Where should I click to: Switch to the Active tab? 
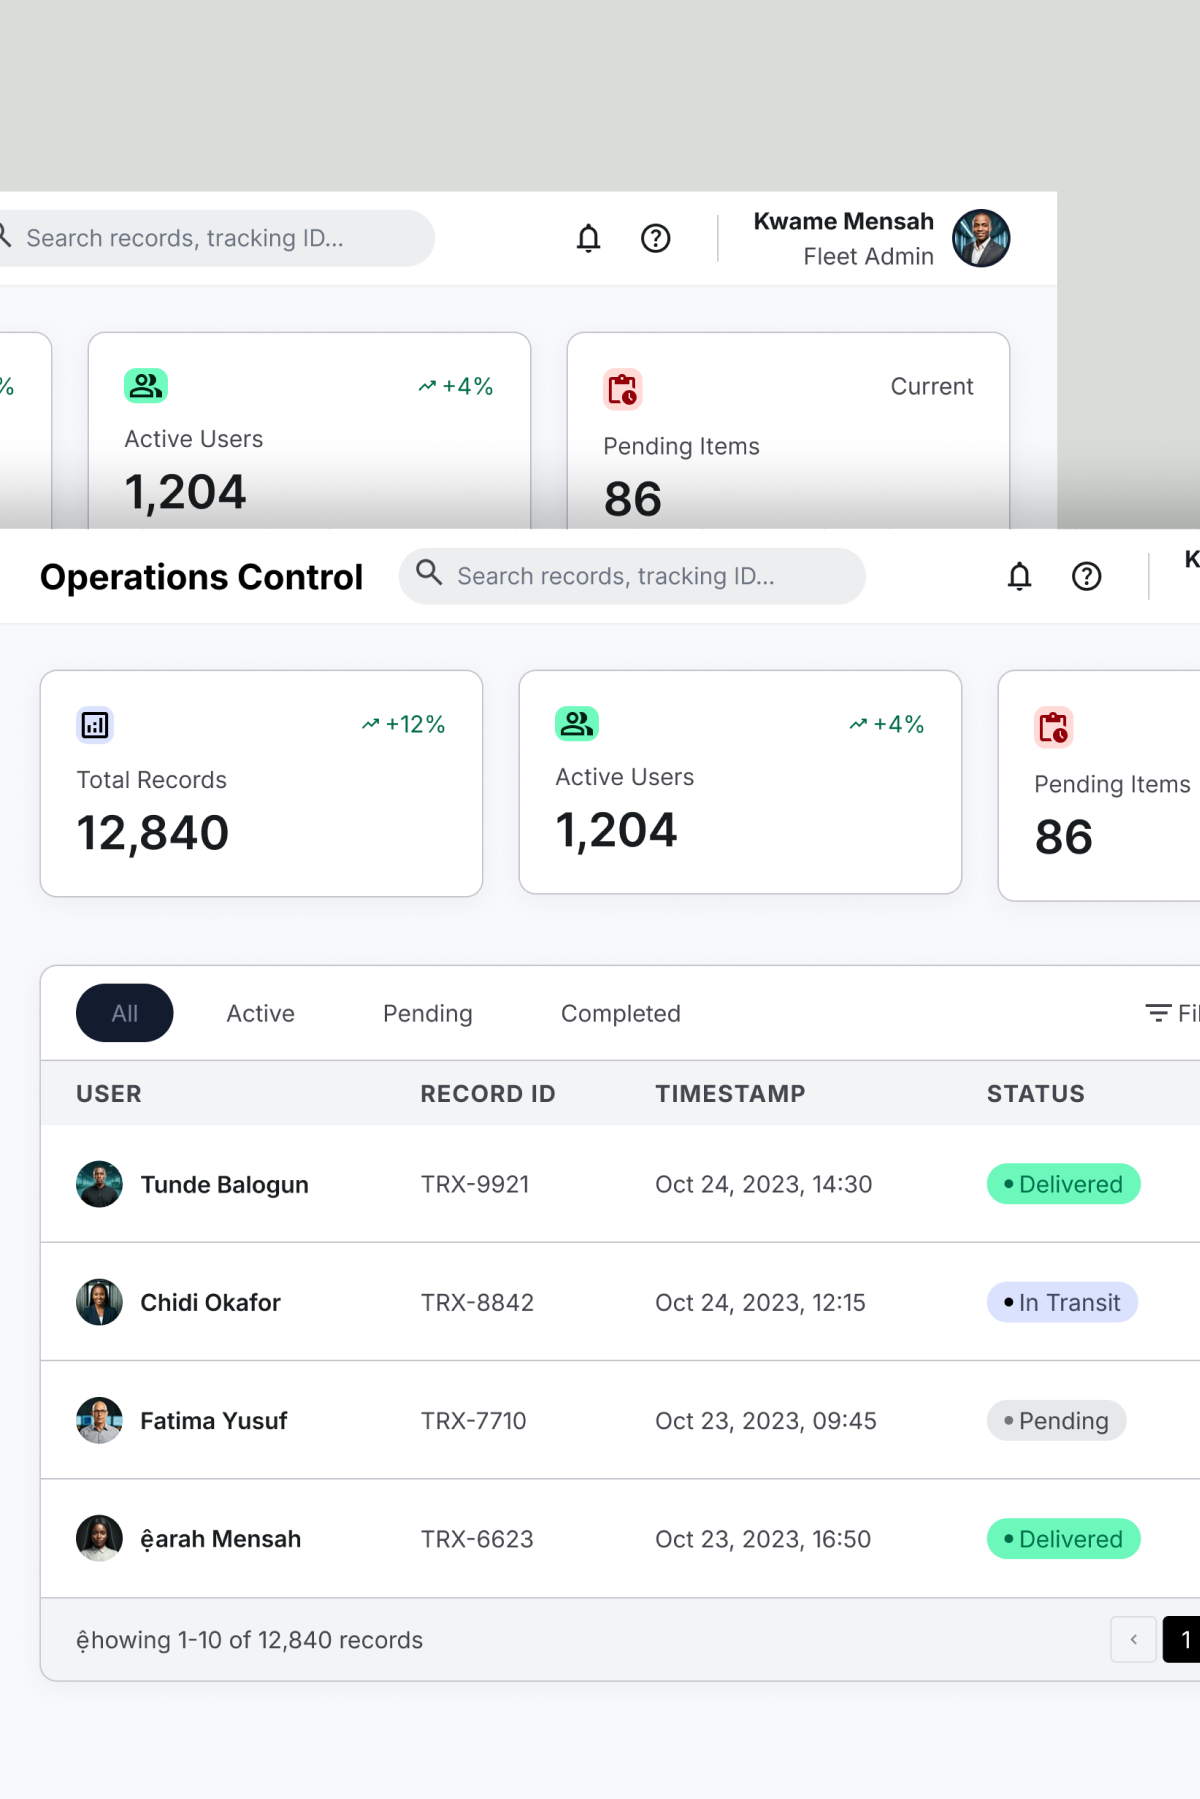click(260, 1013)
